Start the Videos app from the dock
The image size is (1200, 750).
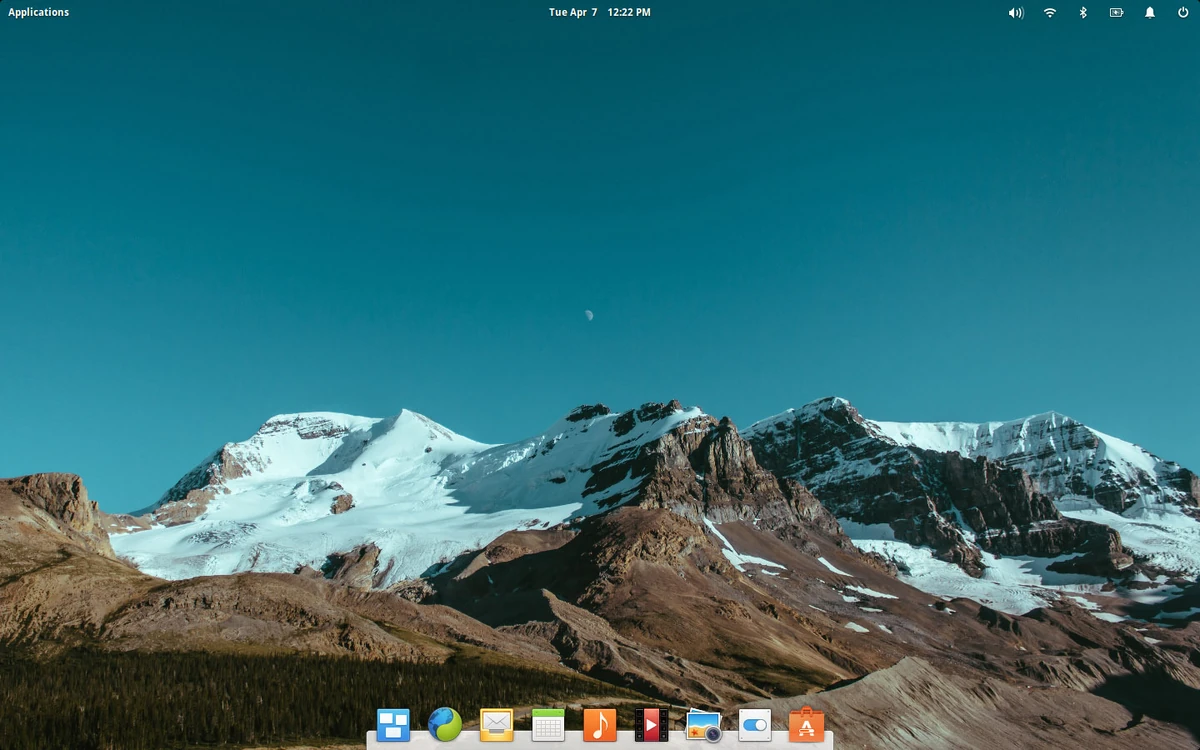click(x=650, y=725)
